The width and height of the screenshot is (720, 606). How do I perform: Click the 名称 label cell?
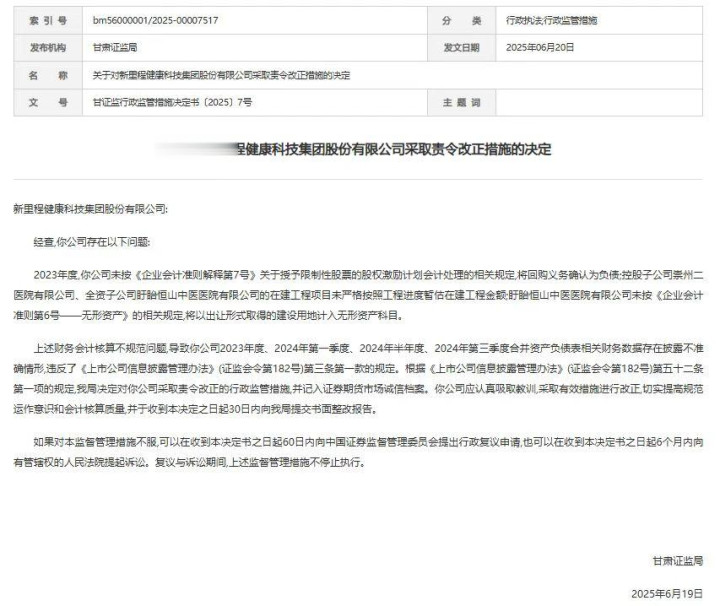click(48, 75)
